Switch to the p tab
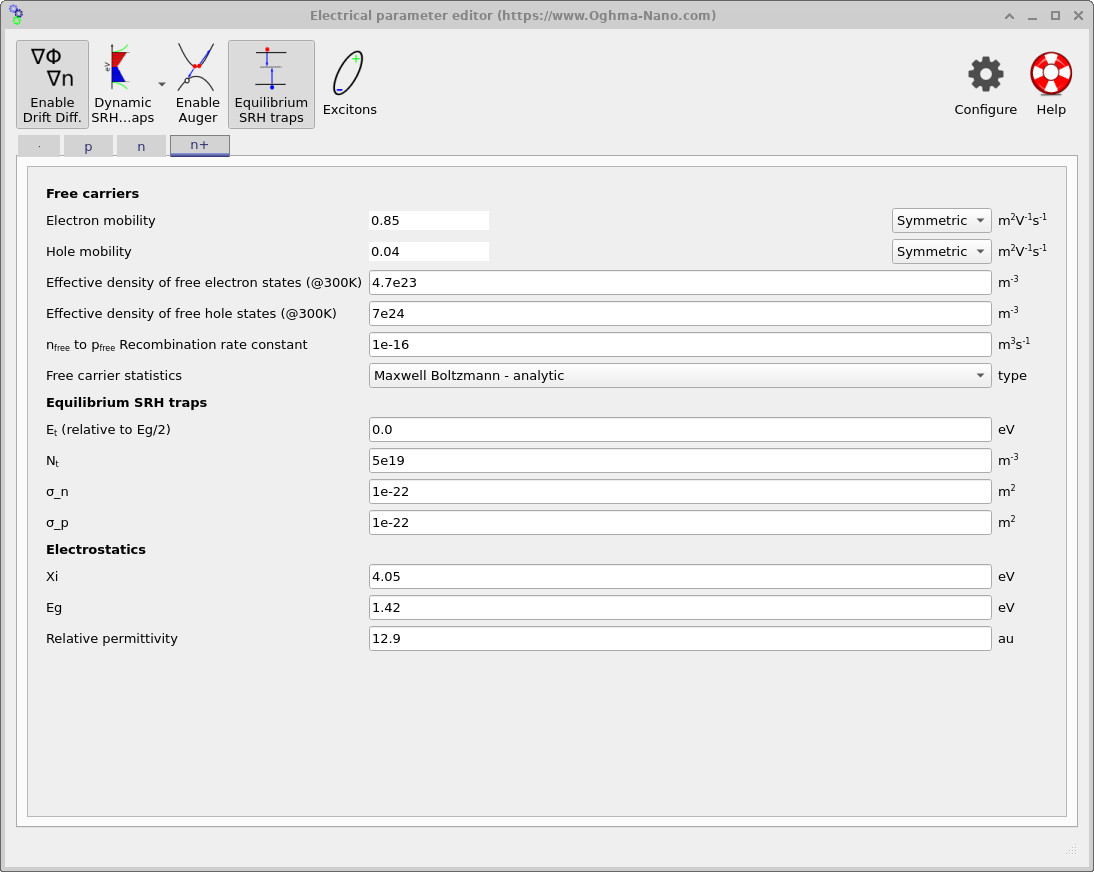The image size is (1094, 872). pyautogui.click(x=88, y=144)
